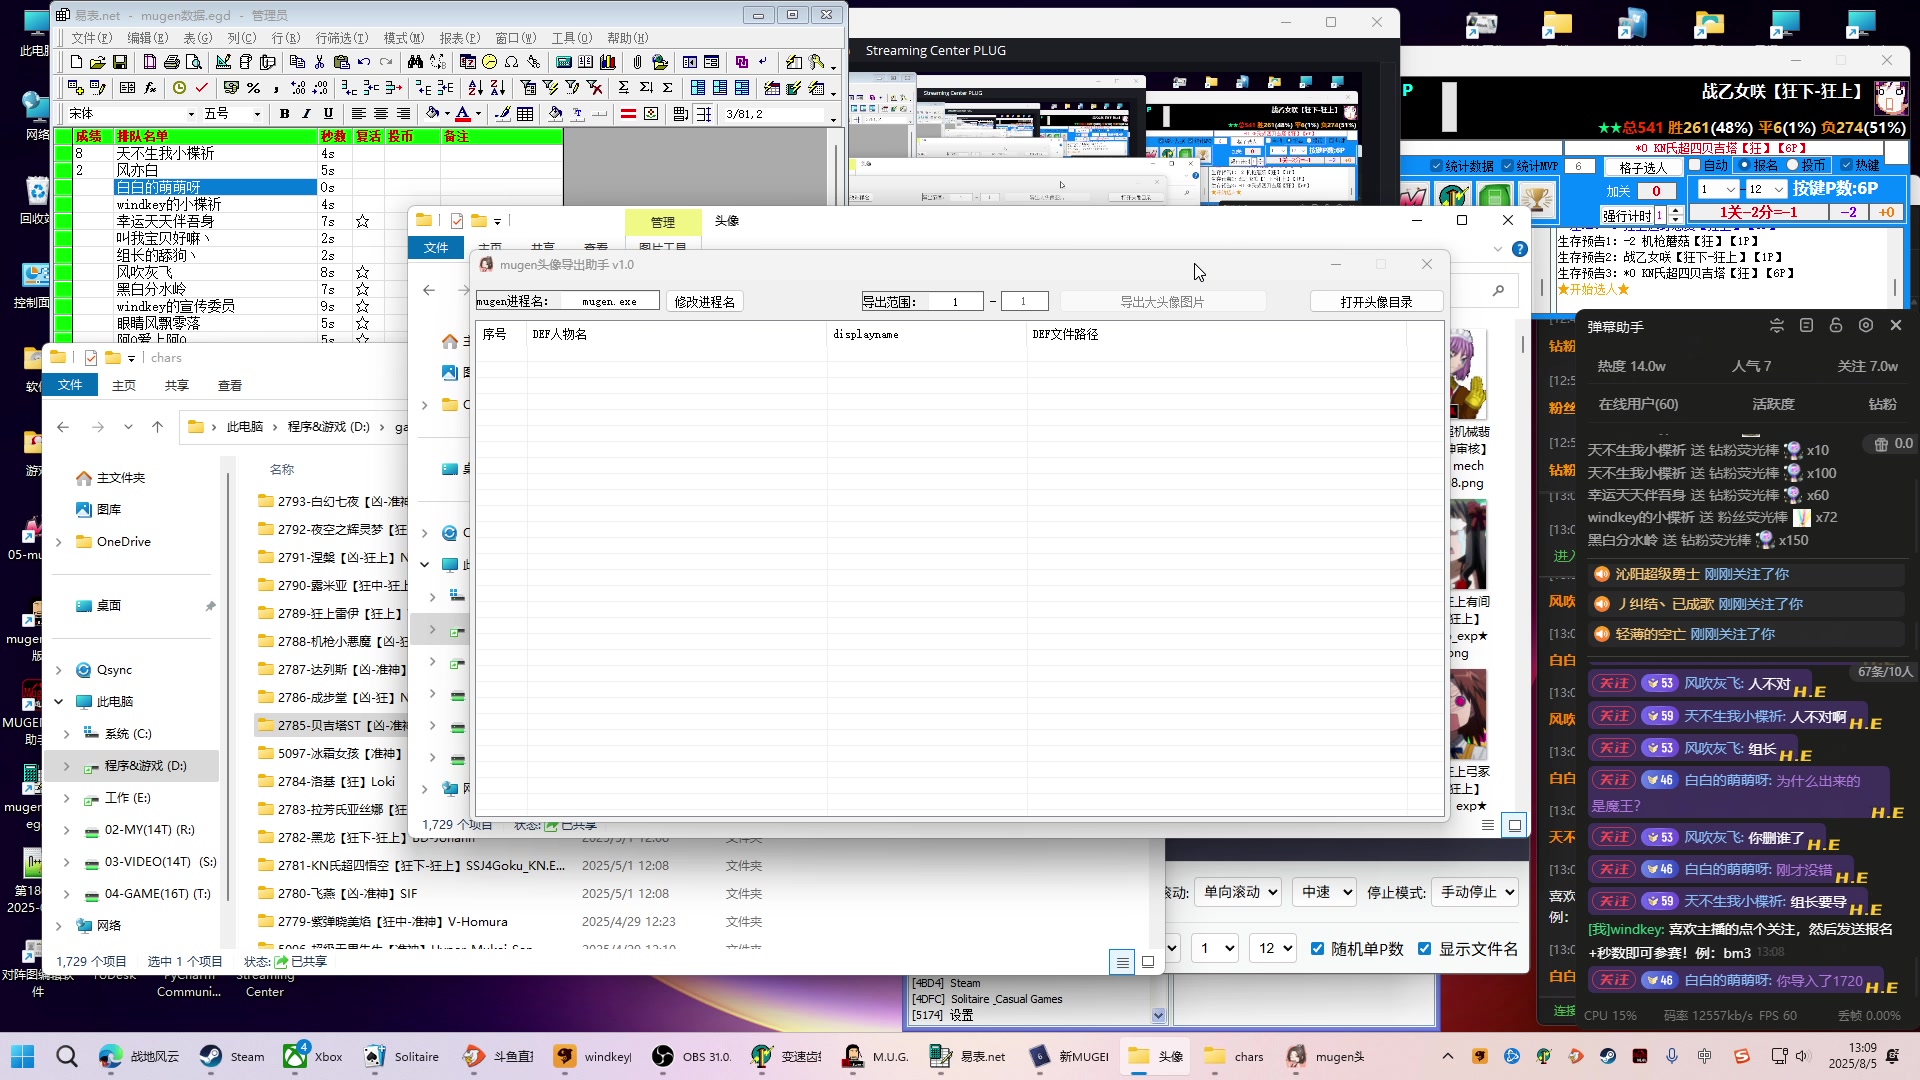This screenshot has width=1920, height=1080.
Task: Click the fx formula icon in 易表.net
Action: point(150,88)
